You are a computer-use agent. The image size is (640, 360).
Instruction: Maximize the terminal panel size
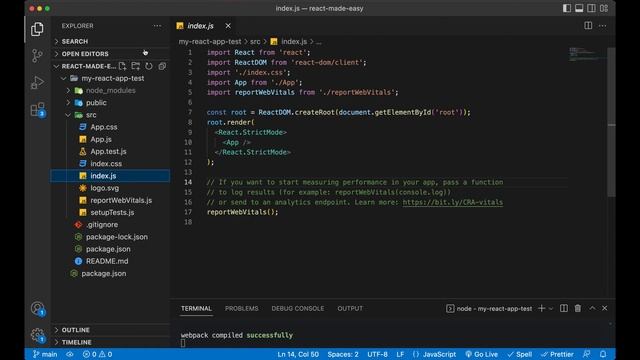pos(592,309)
